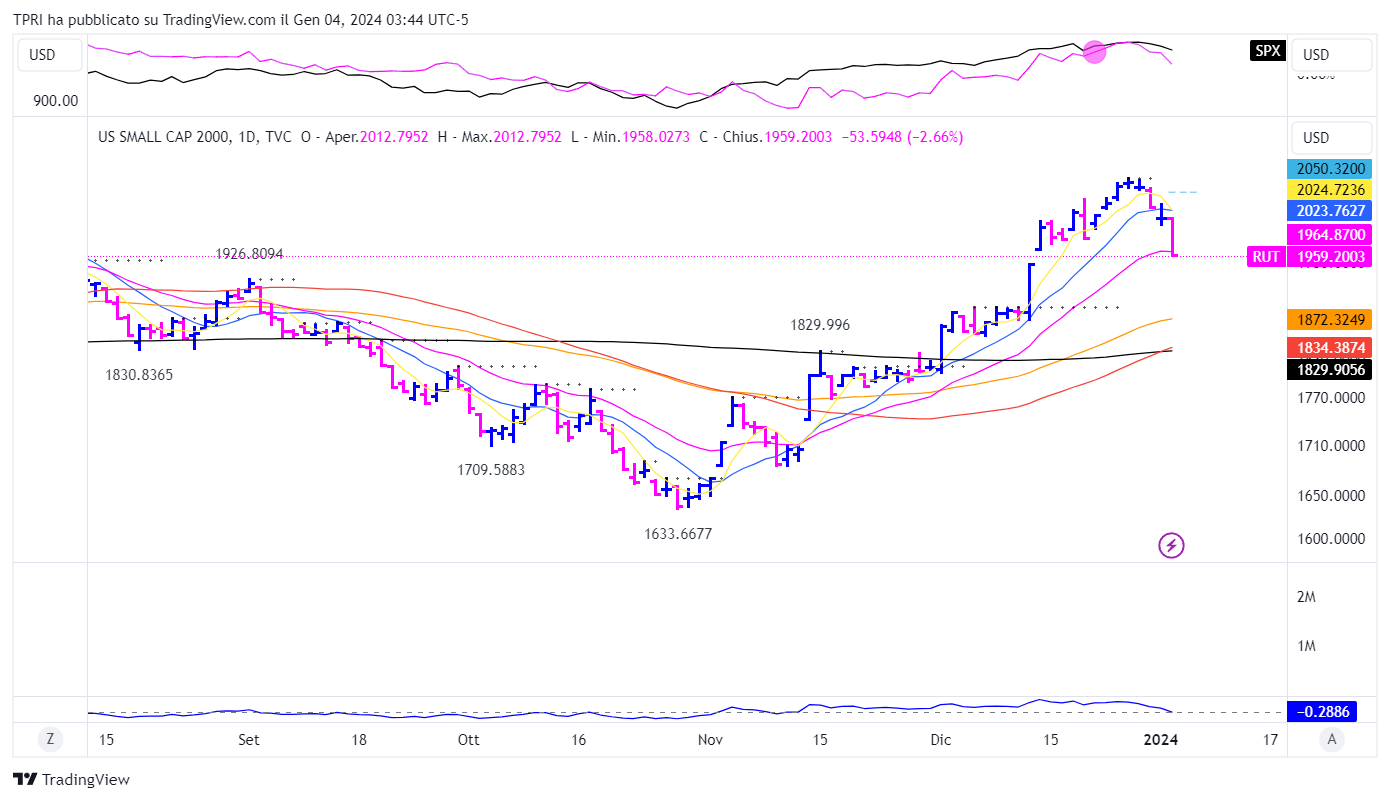This screenshot has width=1390, height=801.
Task: Select the light blue 2050.3200 price tag
Action: pos(1331,168)
